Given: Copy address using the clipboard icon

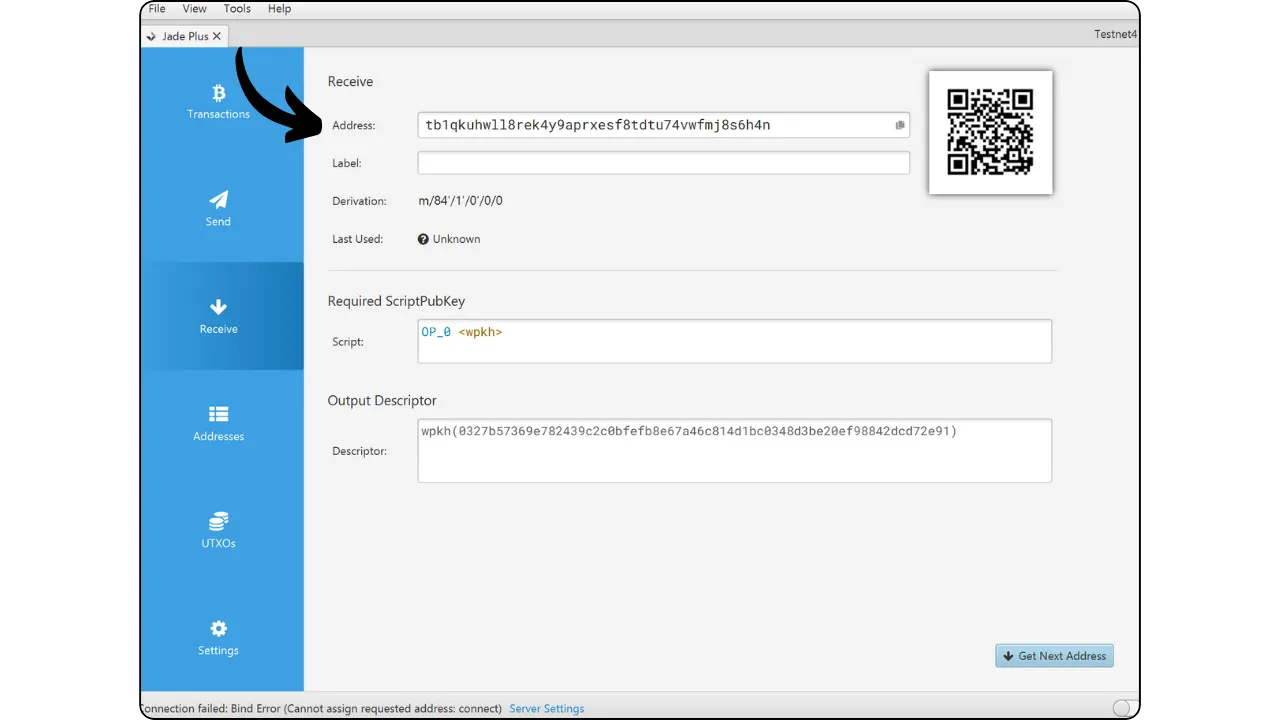Looking at the screenshot, I should click(x=899, y=125).
